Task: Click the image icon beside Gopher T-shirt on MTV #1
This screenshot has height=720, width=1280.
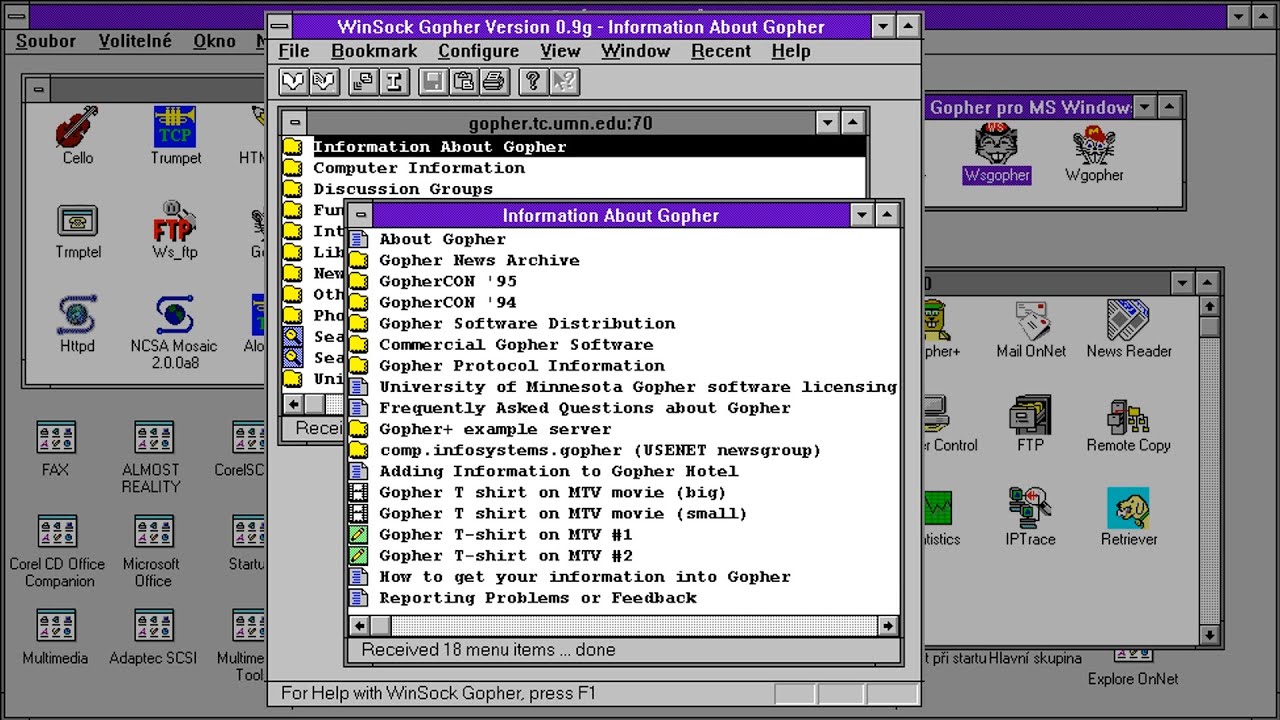Action: pyautogui.click(x=358, y=534)
